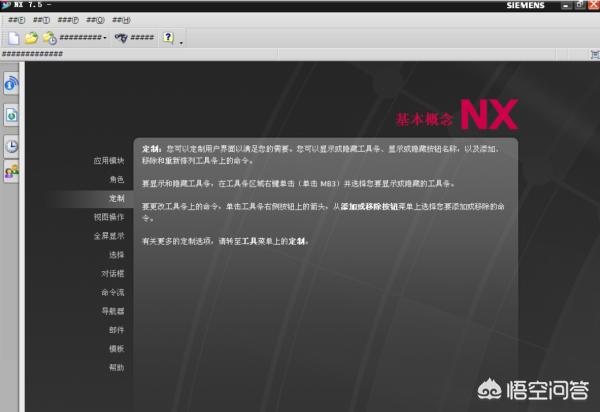Click the Command Finder binoculars icon

[x=121, y=37]
